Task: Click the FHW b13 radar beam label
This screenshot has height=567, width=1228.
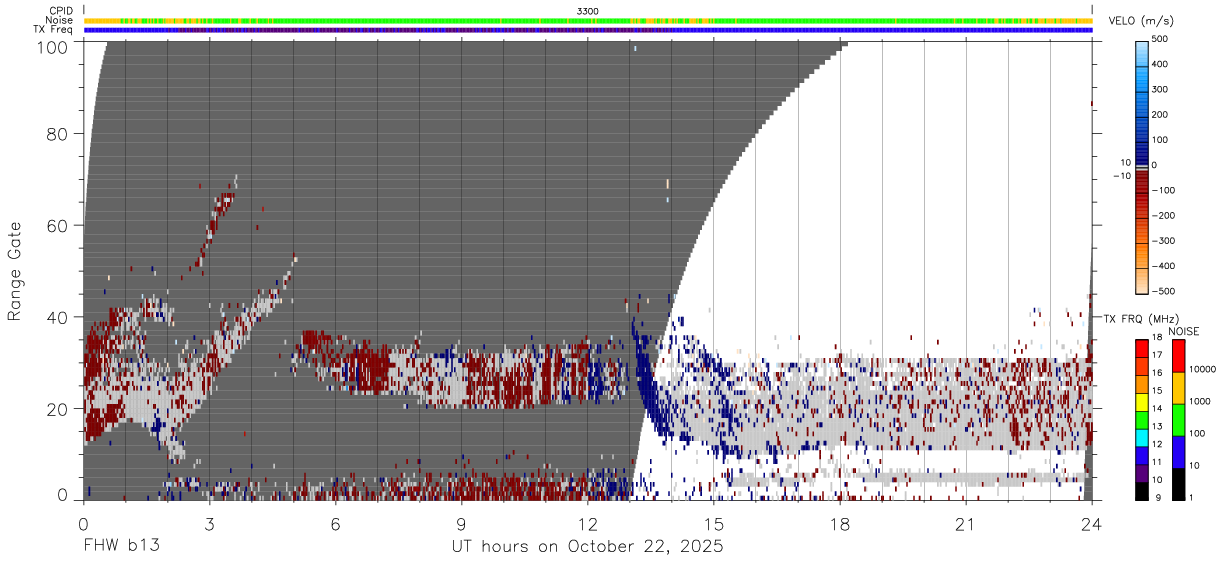Action: tap(121, 547)
